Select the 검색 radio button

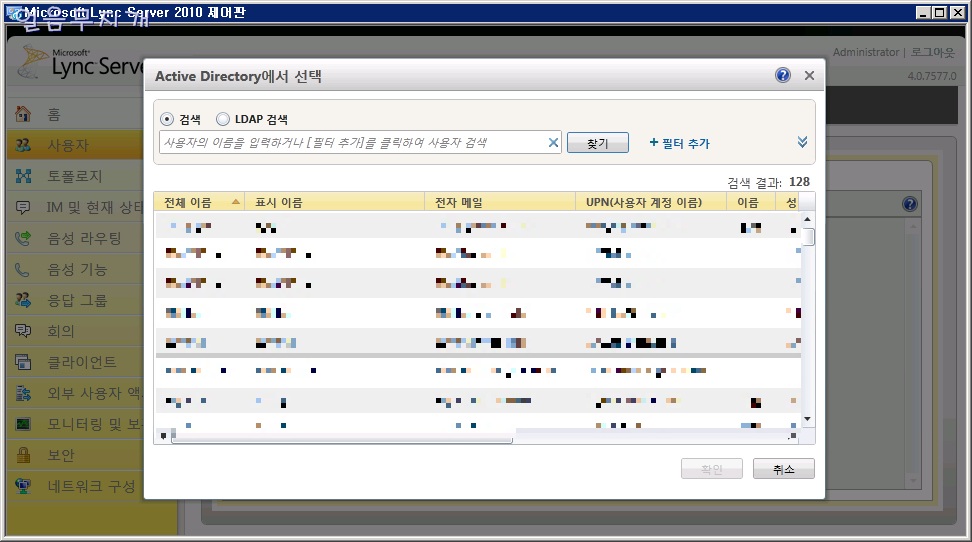(x=167, y=119)
